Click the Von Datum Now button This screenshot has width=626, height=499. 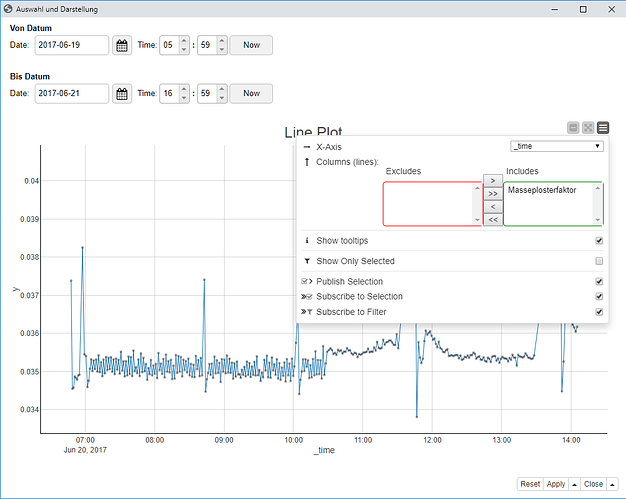pos(251,45)
